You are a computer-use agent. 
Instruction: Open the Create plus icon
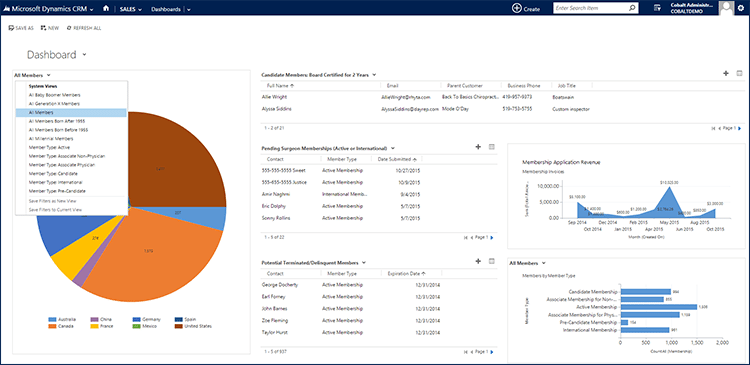517,8
